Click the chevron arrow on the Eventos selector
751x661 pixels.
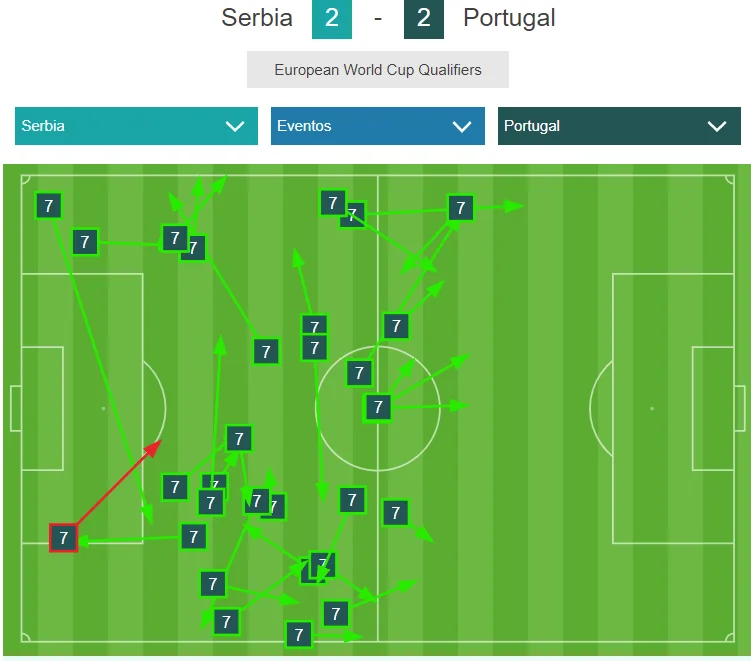coord(461,126)
